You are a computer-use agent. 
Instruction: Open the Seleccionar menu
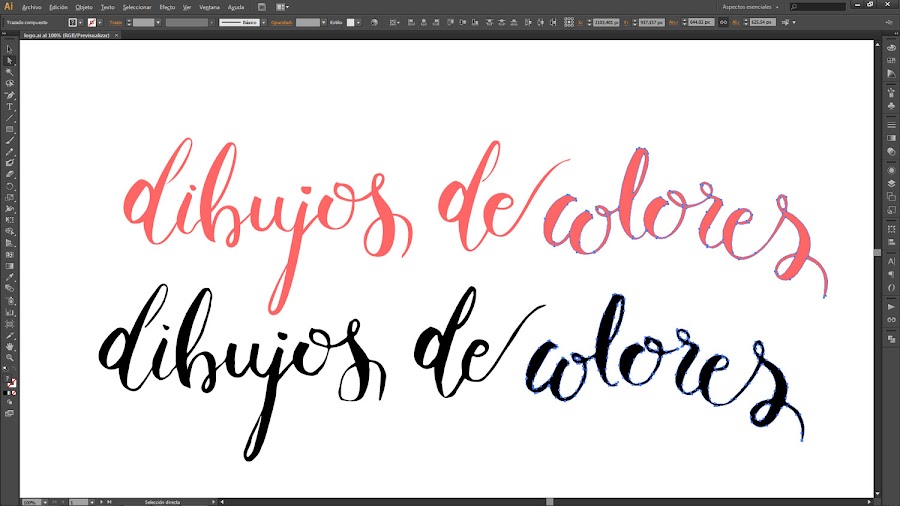point(137,7)
